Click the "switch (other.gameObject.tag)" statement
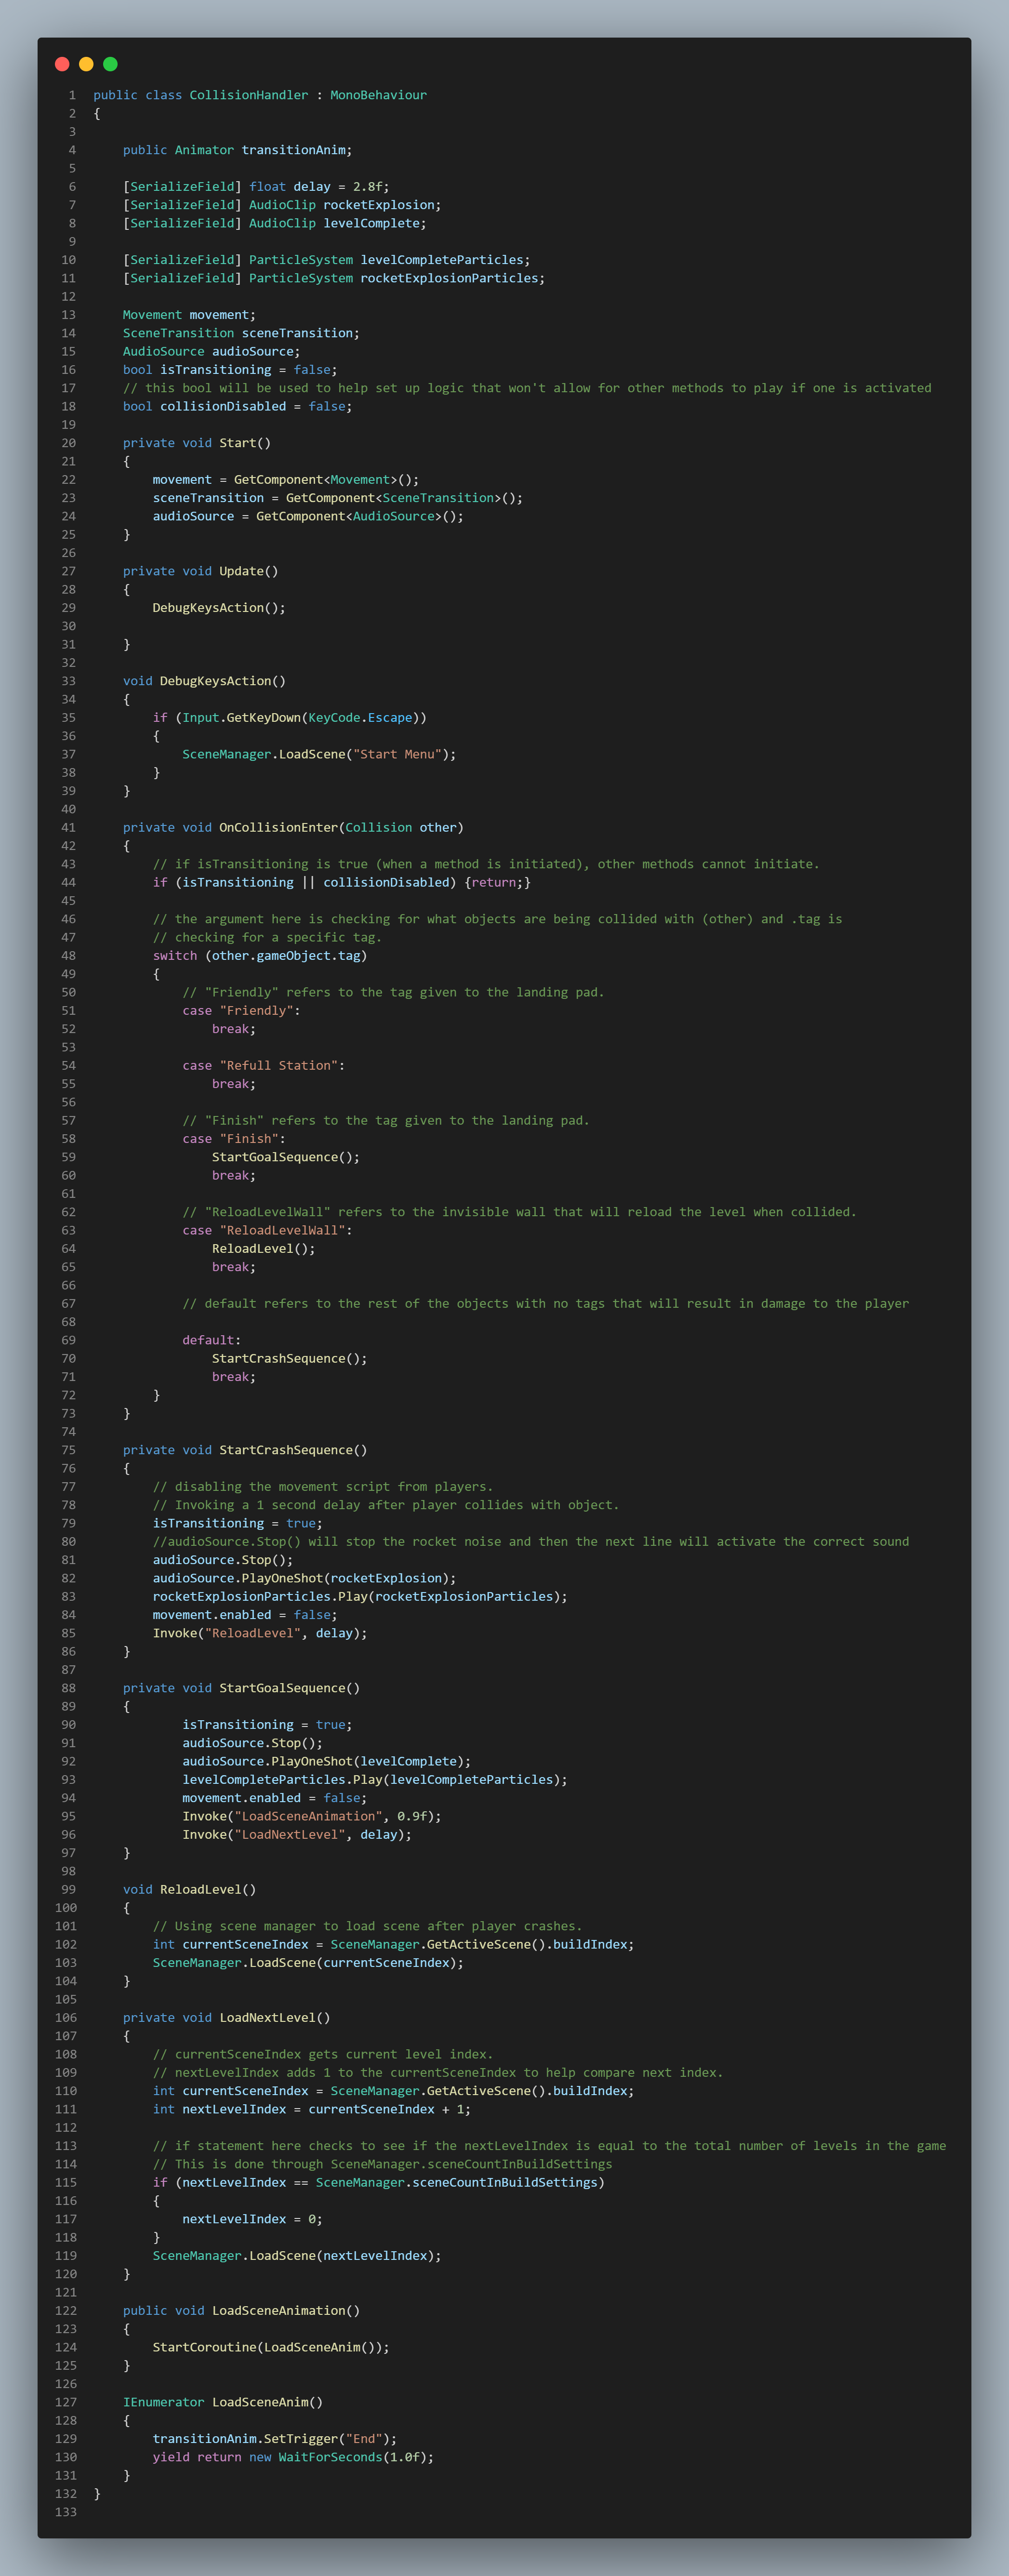Screen dimensions: 1009x2576 [260, 956]
